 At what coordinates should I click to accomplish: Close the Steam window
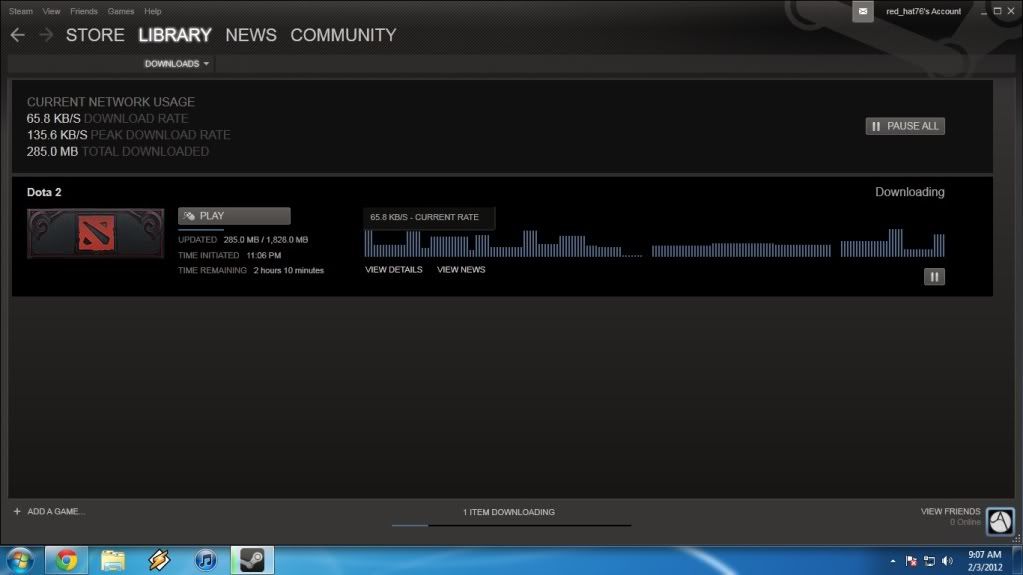1011,11
